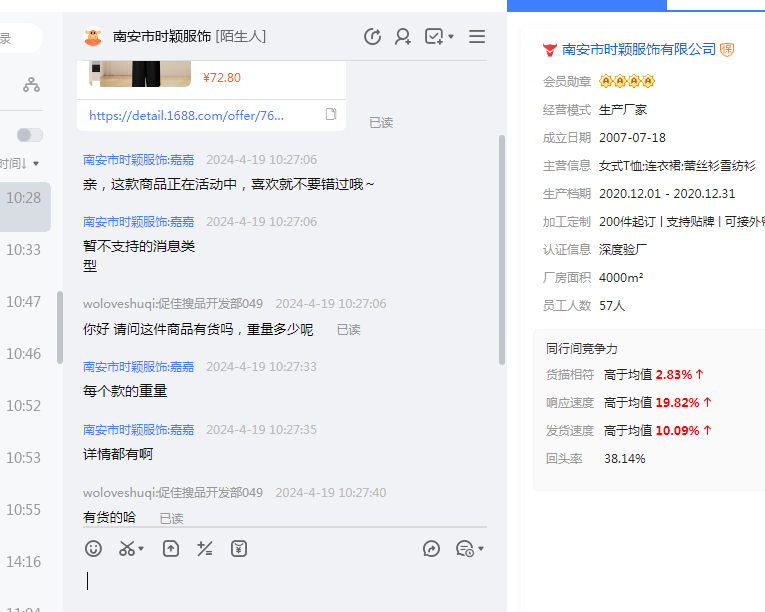Toggle the switch in the left sidebar
Screen dimensions: 765x612
30,135
